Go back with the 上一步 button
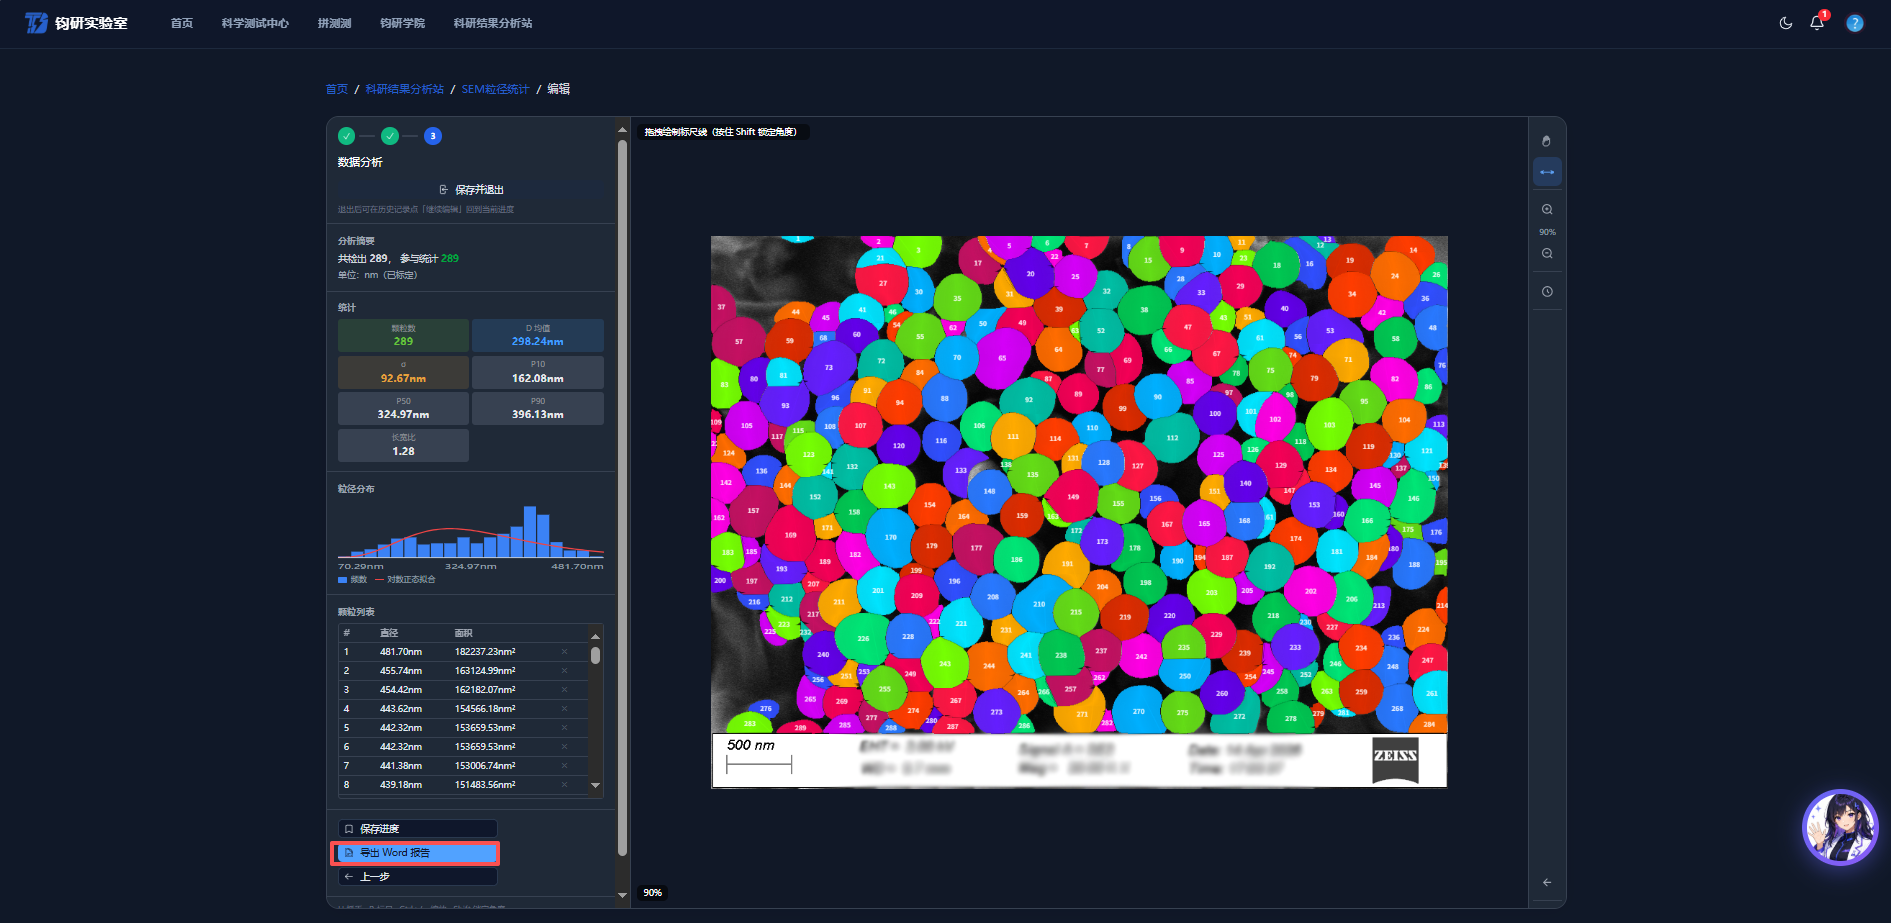The height and width of the screenshot is (923, 1891). point(418,877)
